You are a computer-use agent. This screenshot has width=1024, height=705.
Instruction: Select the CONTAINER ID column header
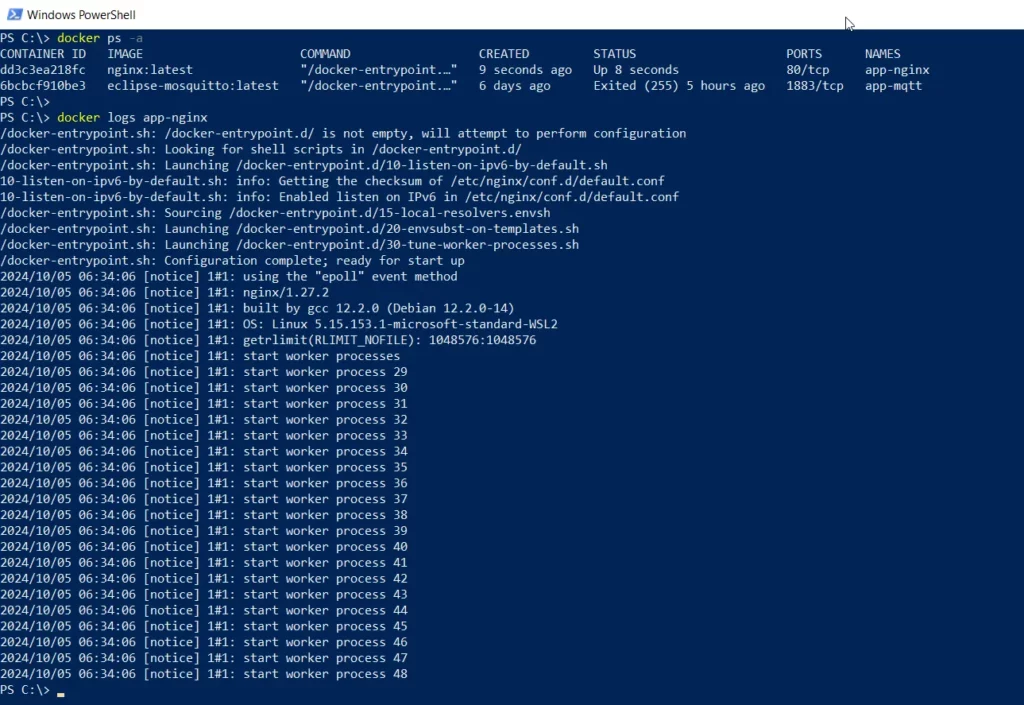point(43,54)
